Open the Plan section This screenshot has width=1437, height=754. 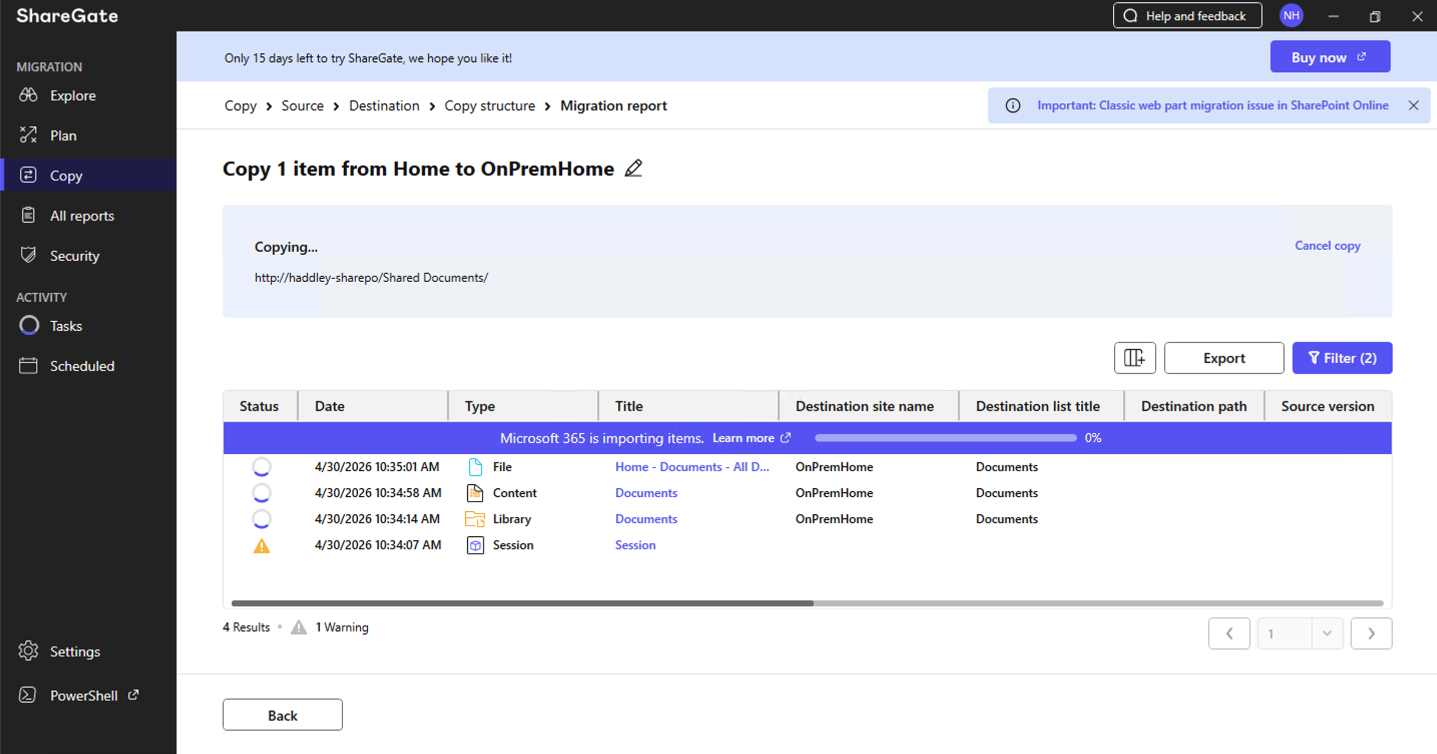pos(88,136)
